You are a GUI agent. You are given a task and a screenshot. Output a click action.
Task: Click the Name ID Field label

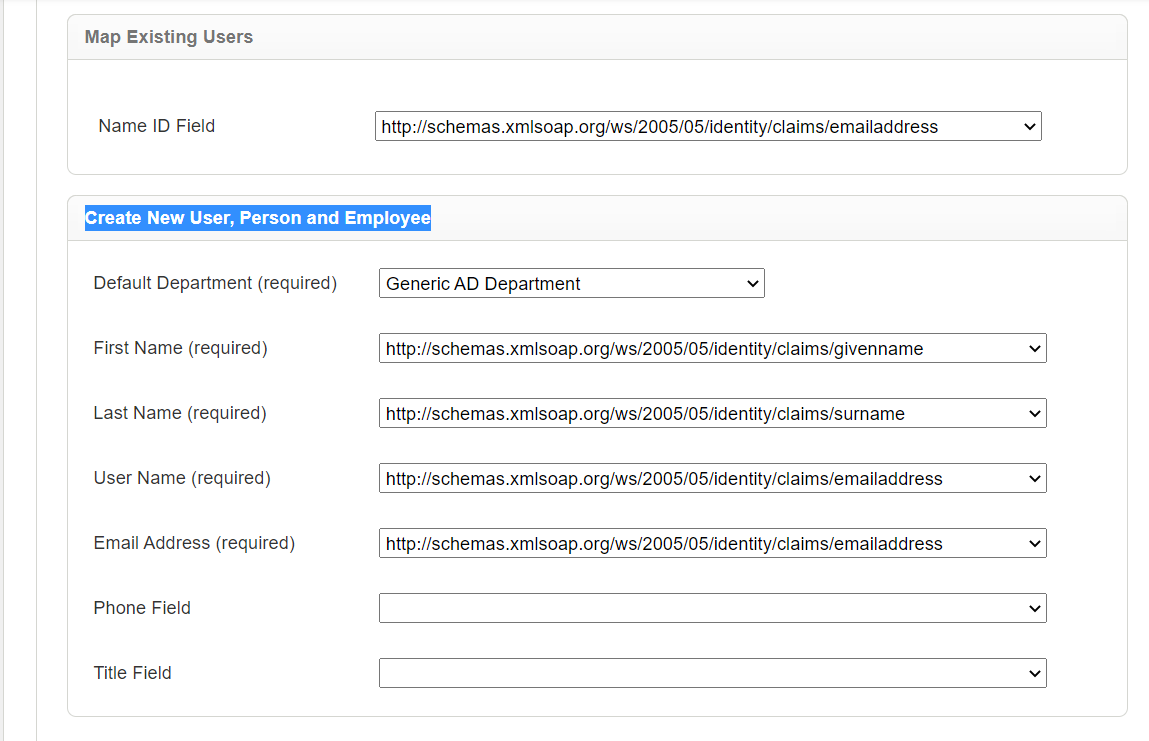coord(157,126)
